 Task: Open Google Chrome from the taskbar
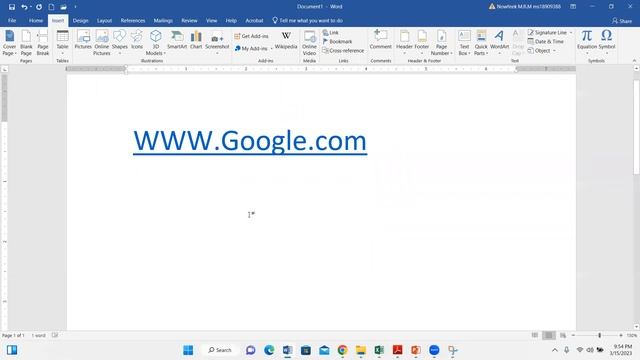pos(342,350)
